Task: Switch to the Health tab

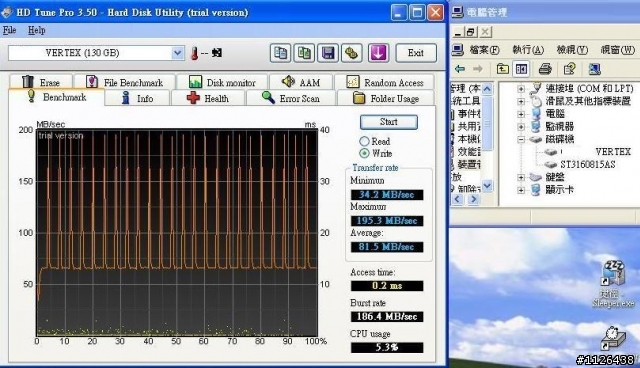Action: click(208, 98)
